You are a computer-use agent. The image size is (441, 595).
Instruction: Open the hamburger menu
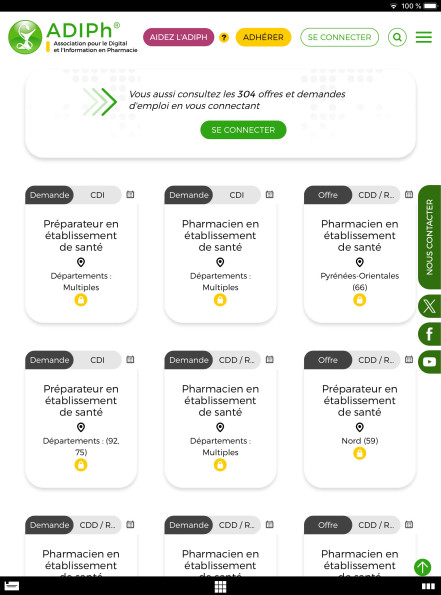coord(424,37)
